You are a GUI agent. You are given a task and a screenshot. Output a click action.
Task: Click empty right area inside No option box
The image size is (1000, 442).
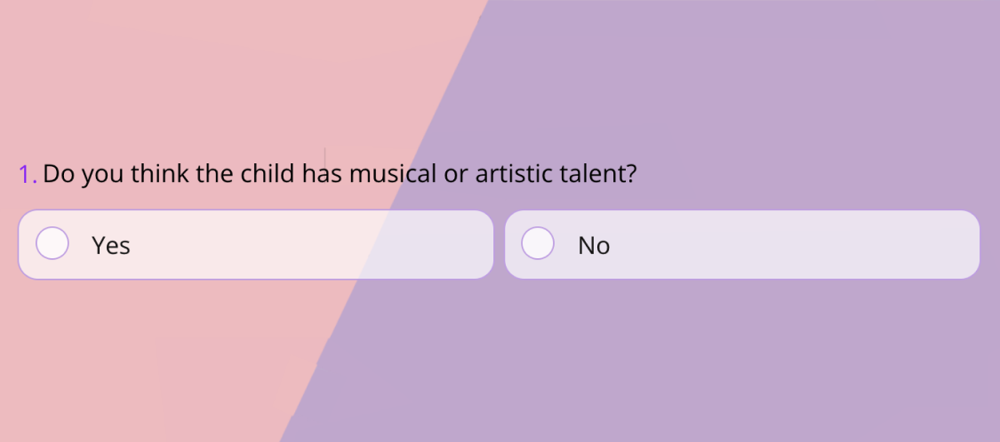[x=850, y=244]
